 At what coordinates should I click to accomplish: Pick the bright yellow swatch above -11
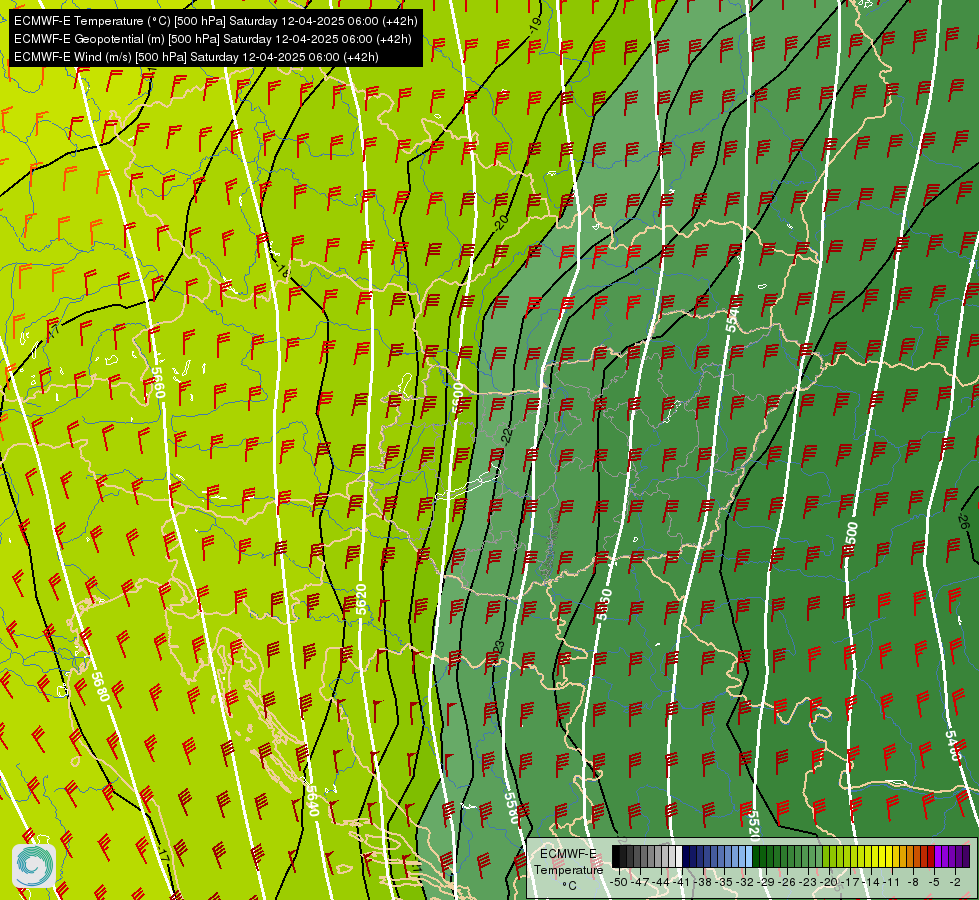(889, 856)
